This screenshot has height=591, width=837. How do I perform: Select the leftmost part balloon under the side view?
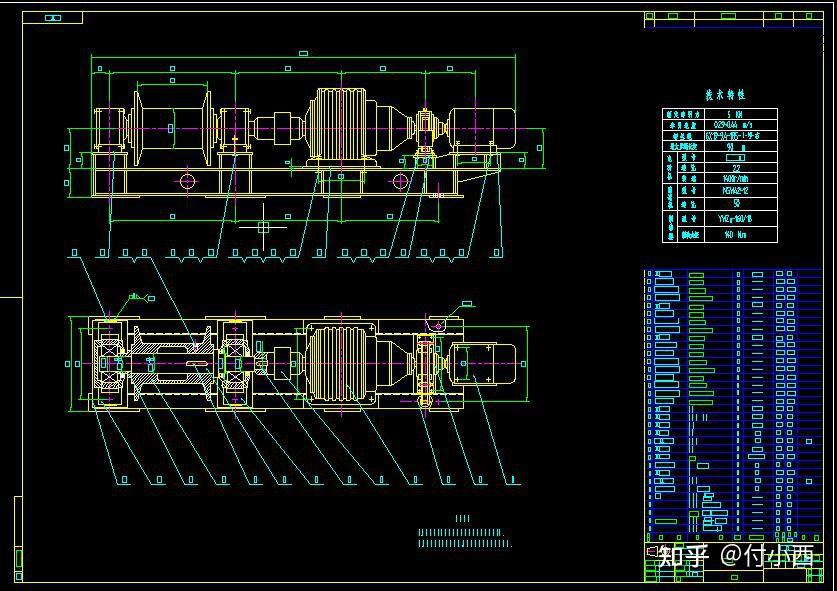[74, 253]
